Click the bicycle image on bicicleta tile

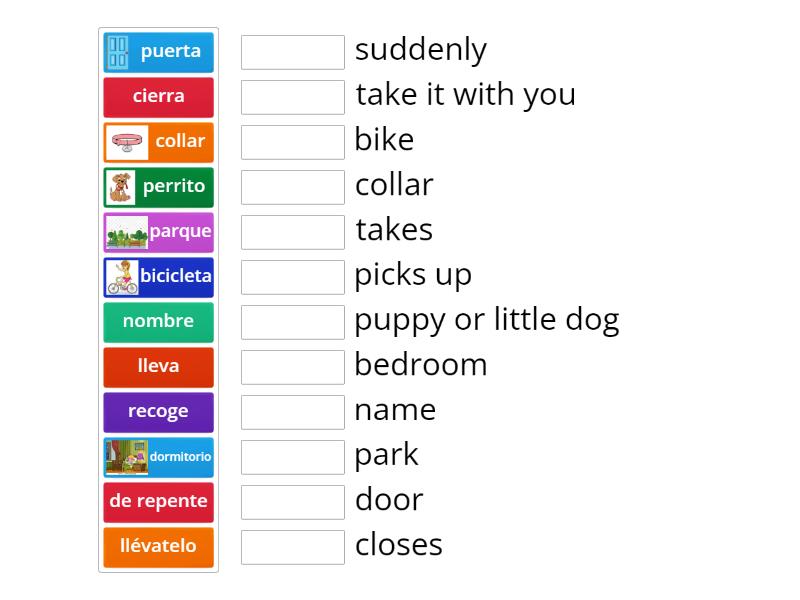pyautogui.click(x=122, y=277)
